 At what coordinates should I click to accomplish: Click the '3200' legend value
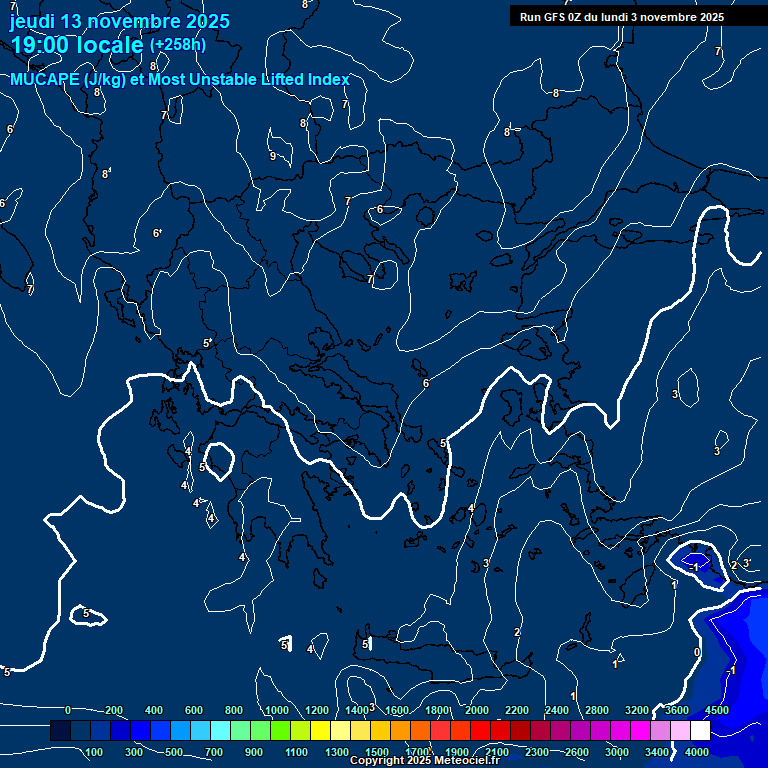point(637,710)
